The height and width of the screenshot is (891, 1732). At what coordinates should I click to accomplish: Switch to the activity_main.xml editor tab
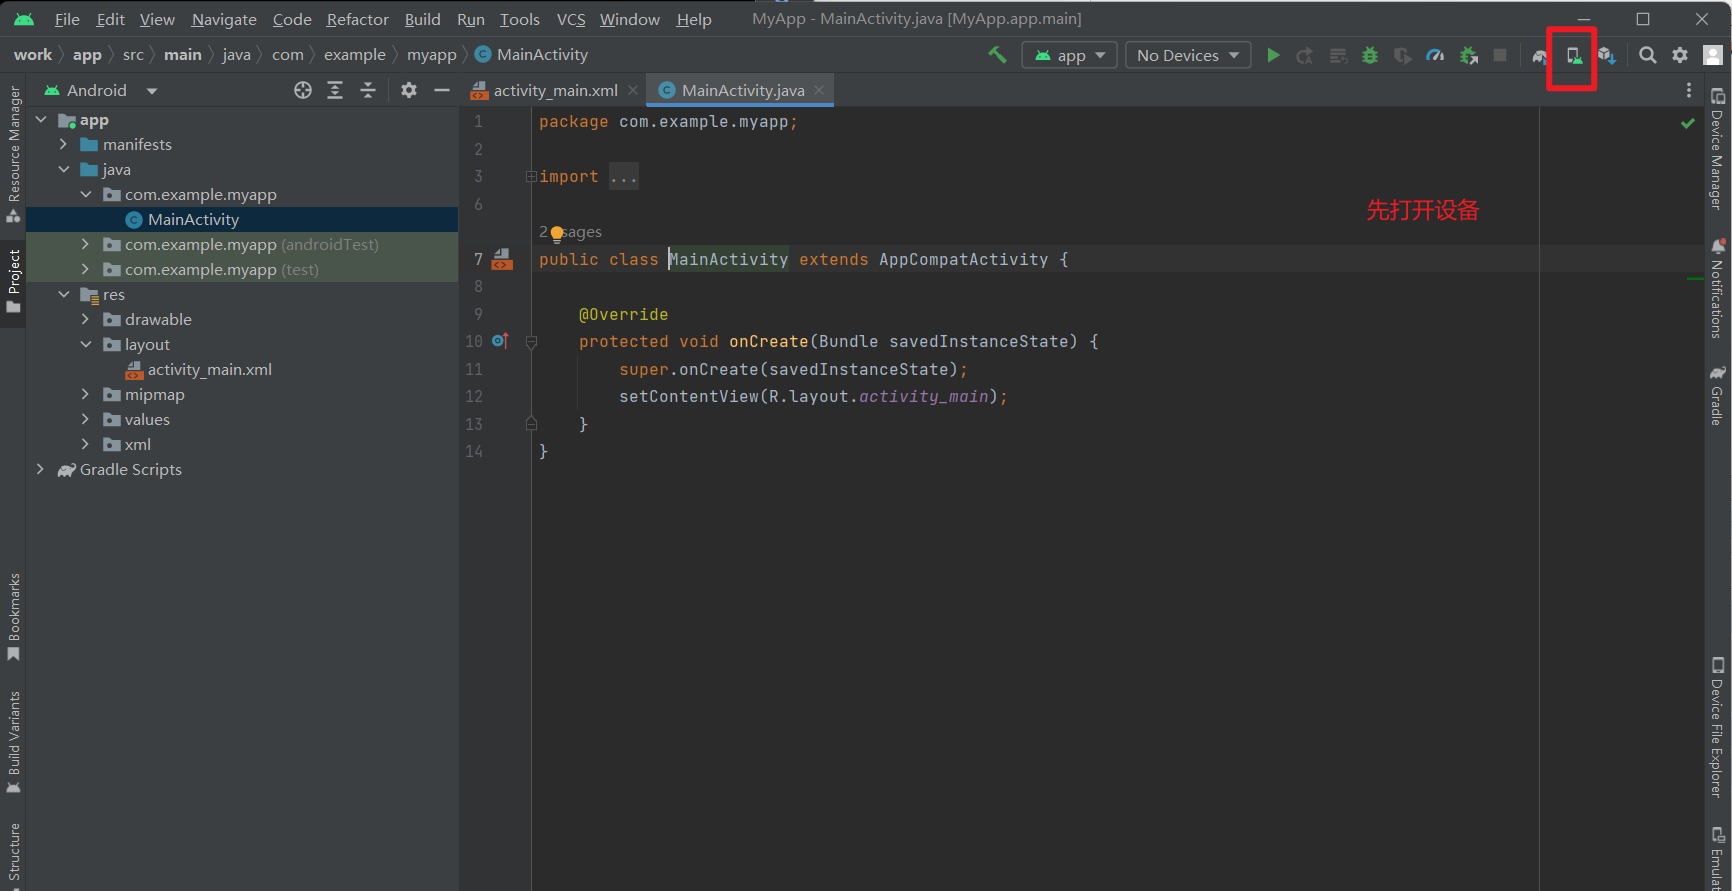coord(555,90)
